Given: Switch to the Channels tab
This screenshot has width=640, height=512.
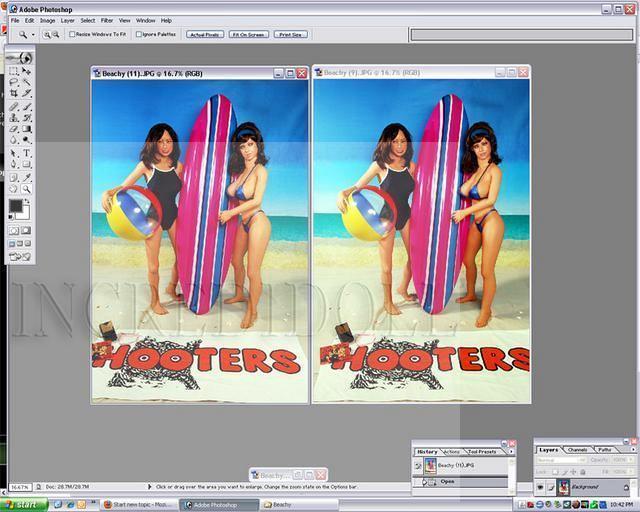Looking at the screenshot, I should pyautogui.click(x=578, y=450).
